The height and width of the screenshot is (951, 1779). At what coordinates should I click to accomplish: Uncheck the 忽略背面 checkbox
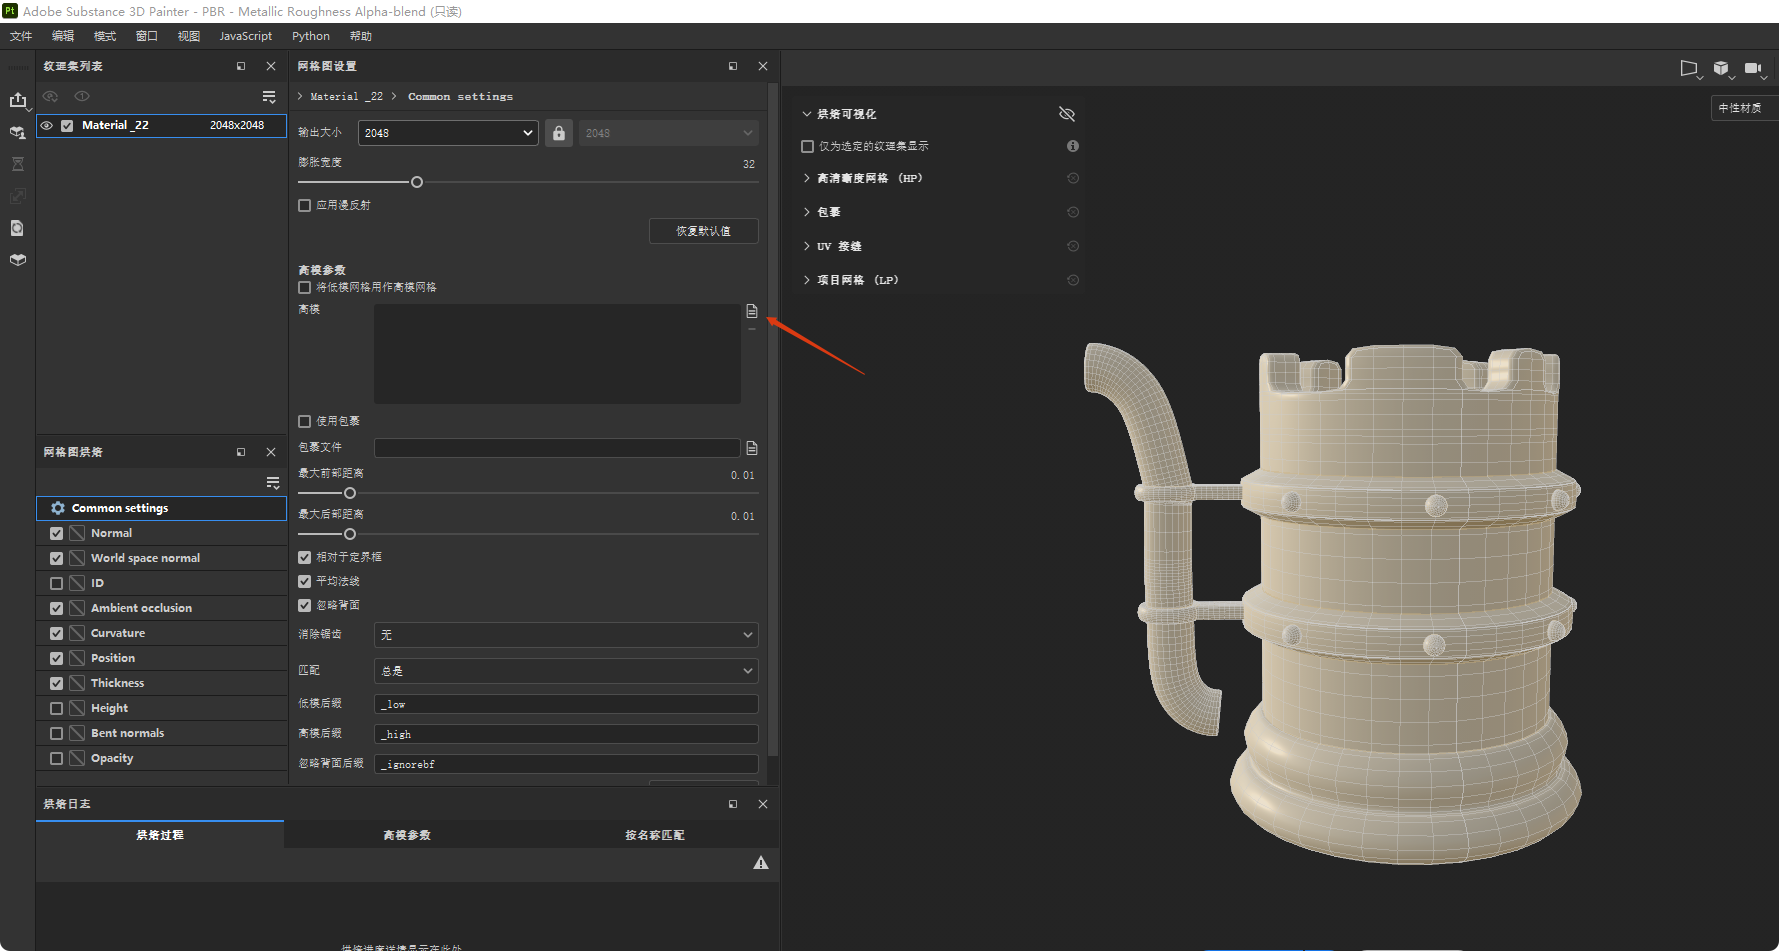[x=305, y=605]
